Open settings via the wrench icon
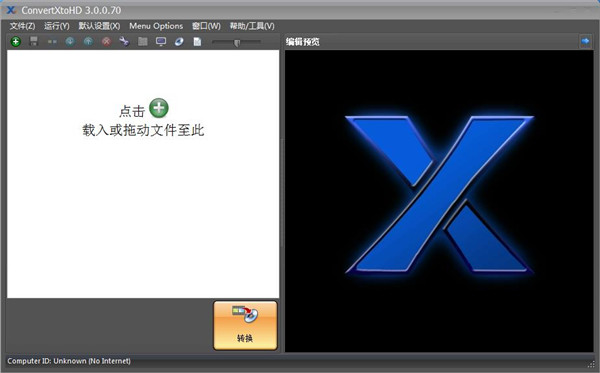This screenshot has width=600, height=373. pyautogui.click(x=124, y=41)
